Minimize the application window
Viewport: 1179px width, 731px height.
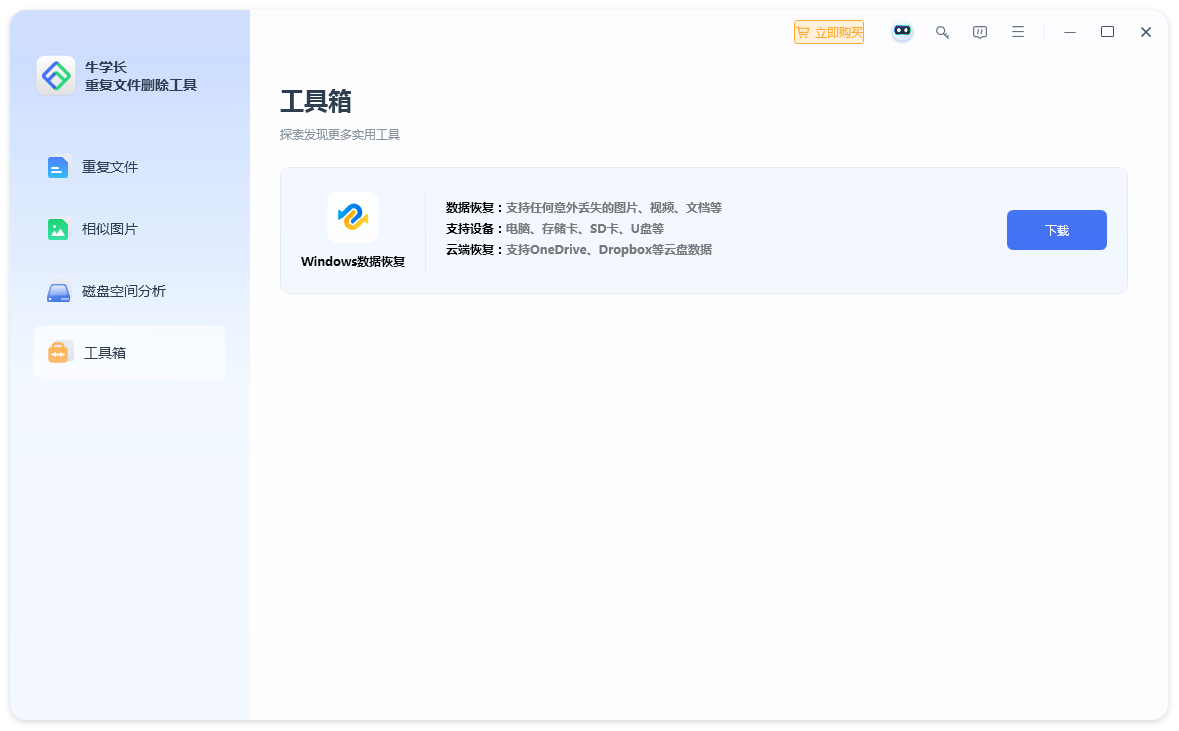(1070, 32)
